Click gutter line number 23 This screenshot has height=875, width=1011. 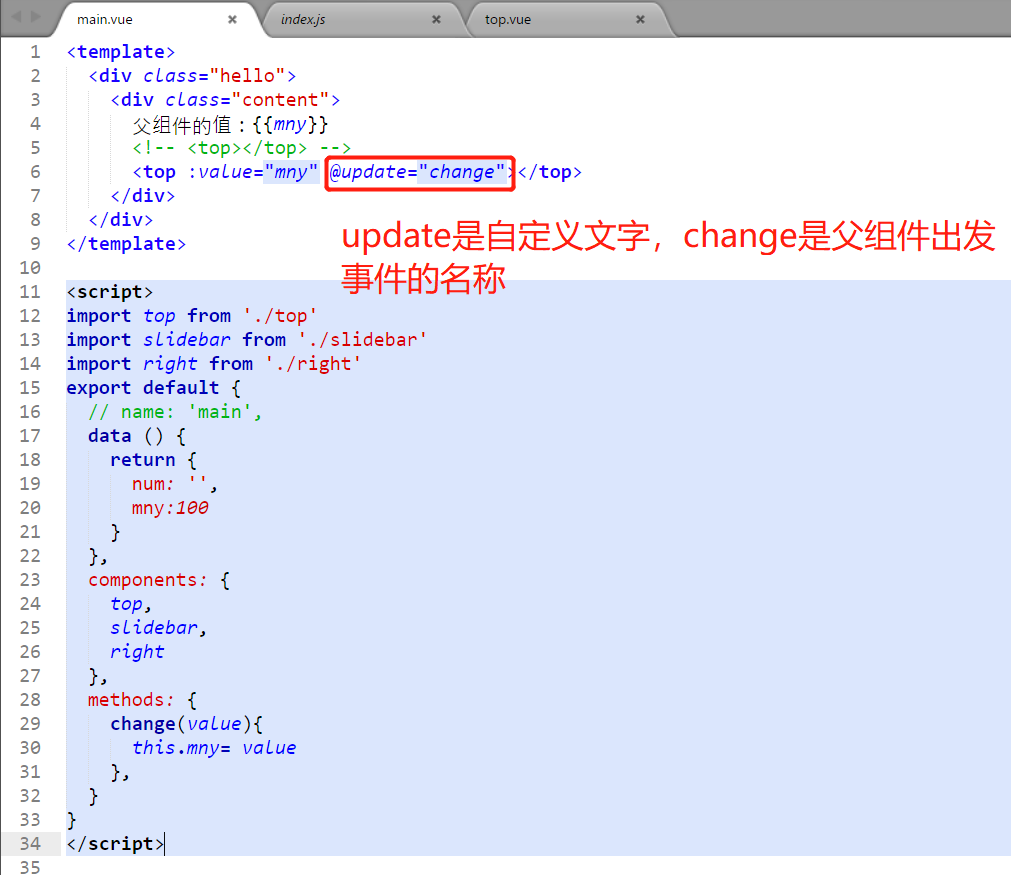tap(30, 580)
